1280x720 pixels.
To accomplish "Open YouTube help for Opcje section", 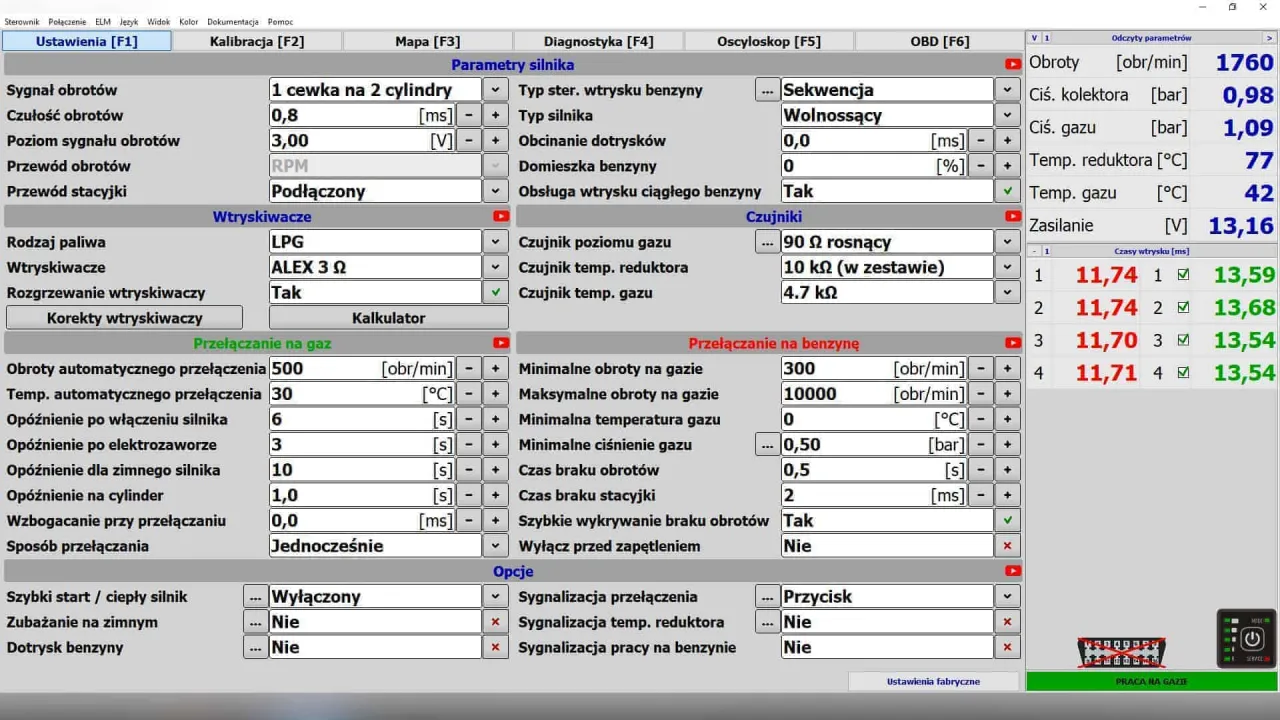I will point(1013,571).
